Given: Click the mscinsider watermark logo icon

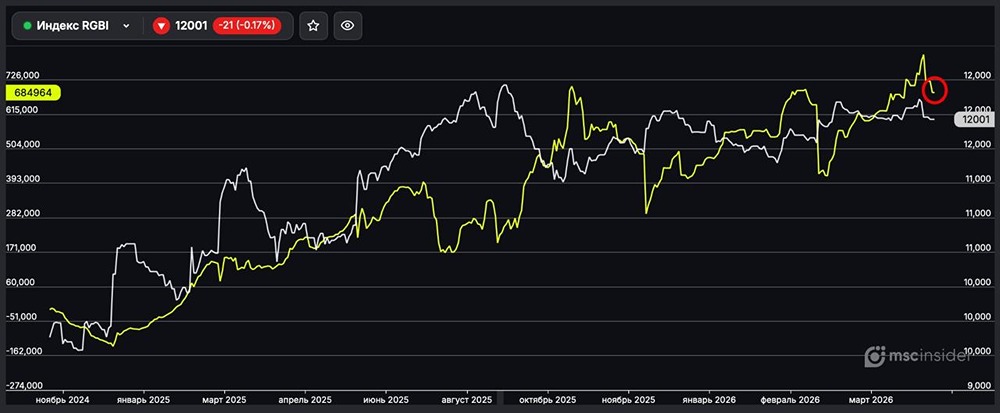Looking at the screenshot, I should click(875, 355).
